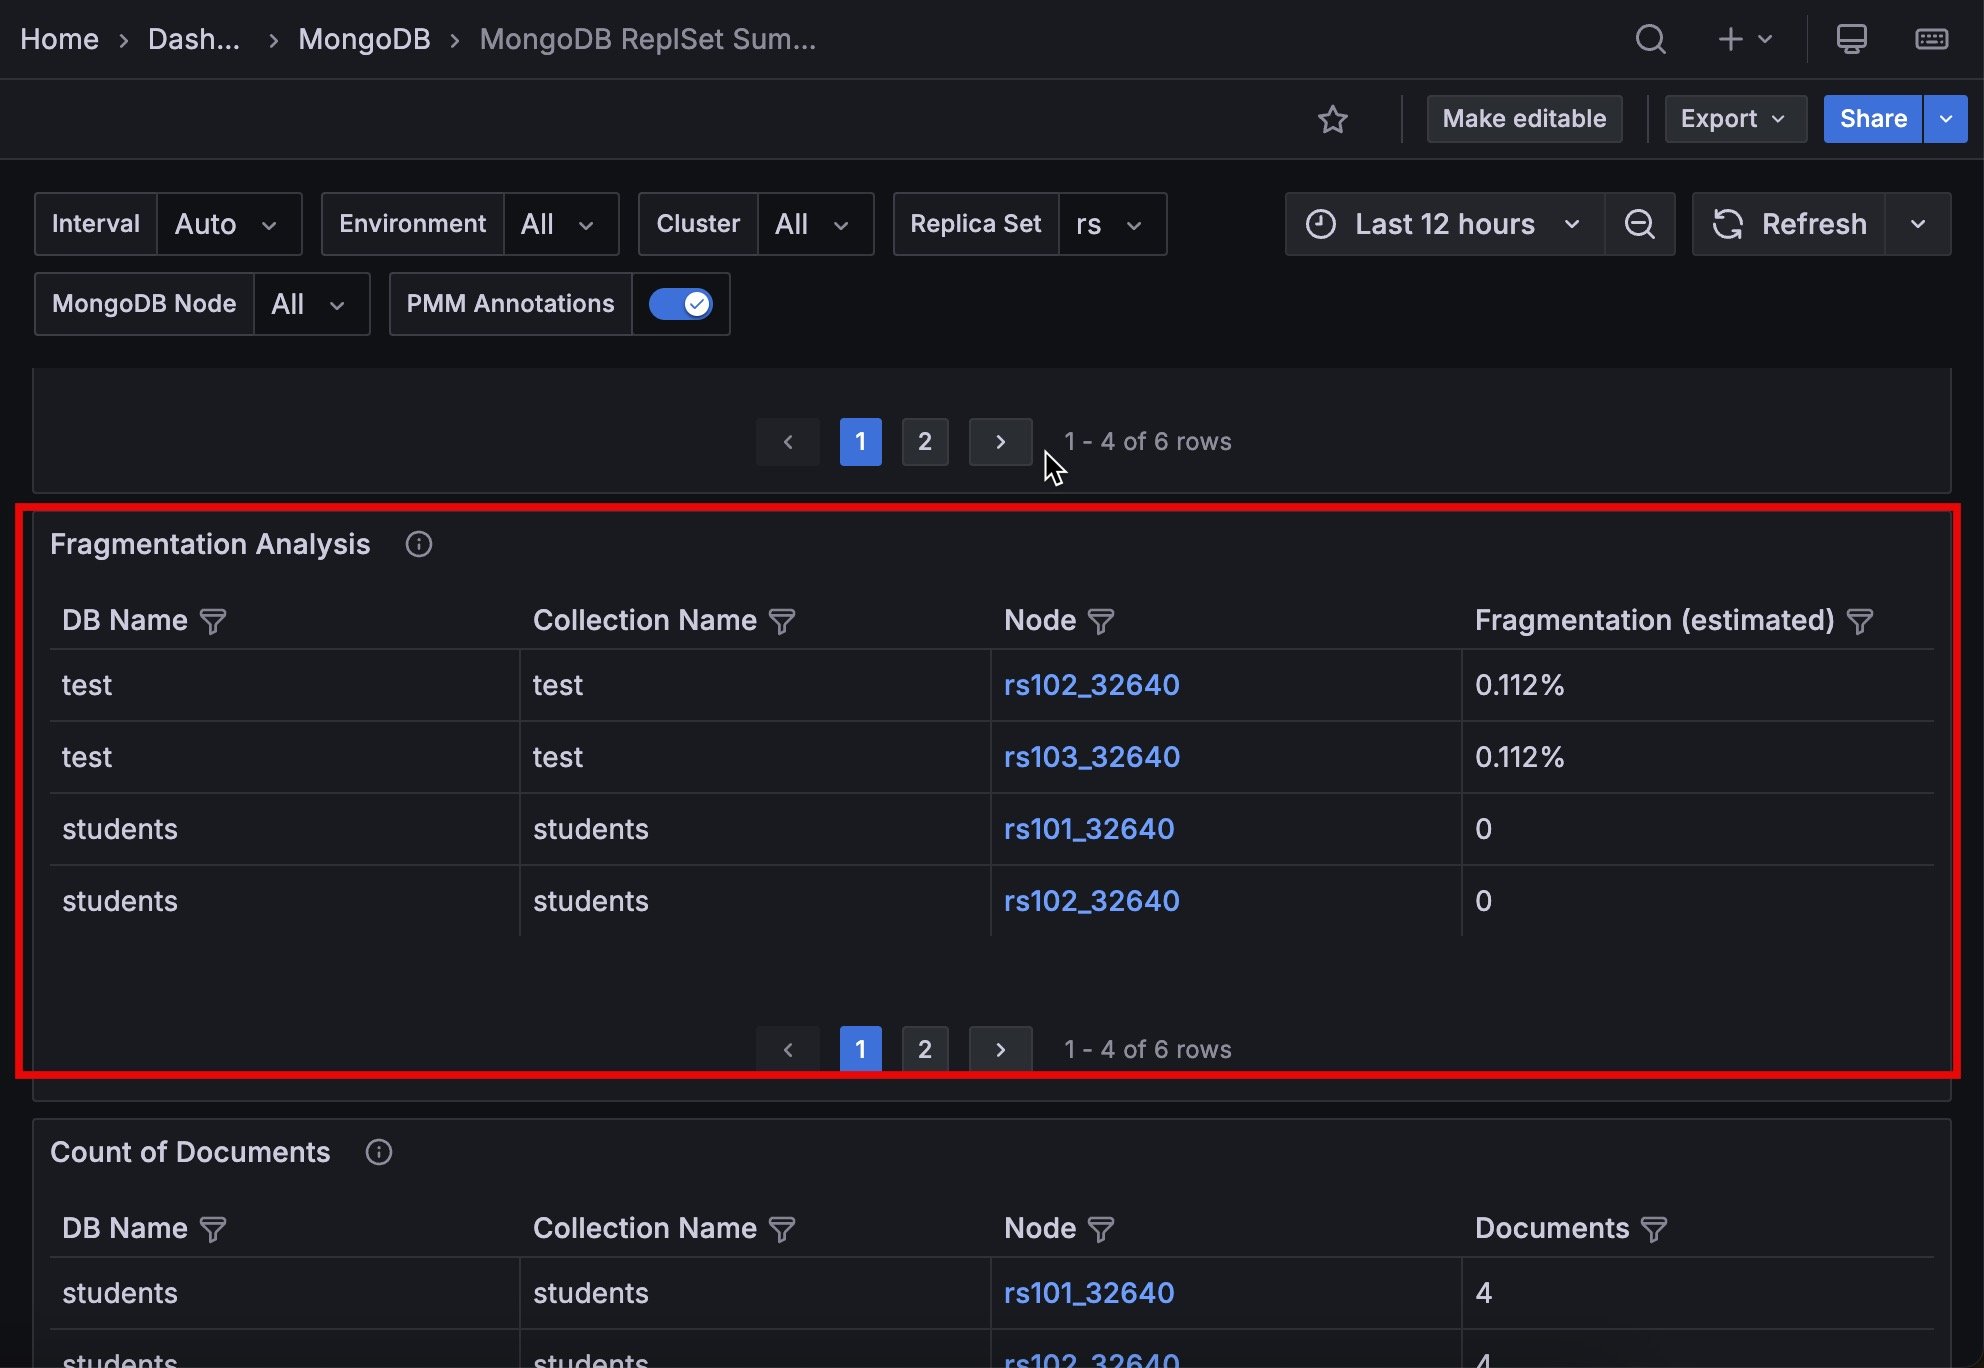Screen dimensions: 1984x1368
Task: Open the dashboard search
Action: pyautogui.click(x=1649, y=39)
